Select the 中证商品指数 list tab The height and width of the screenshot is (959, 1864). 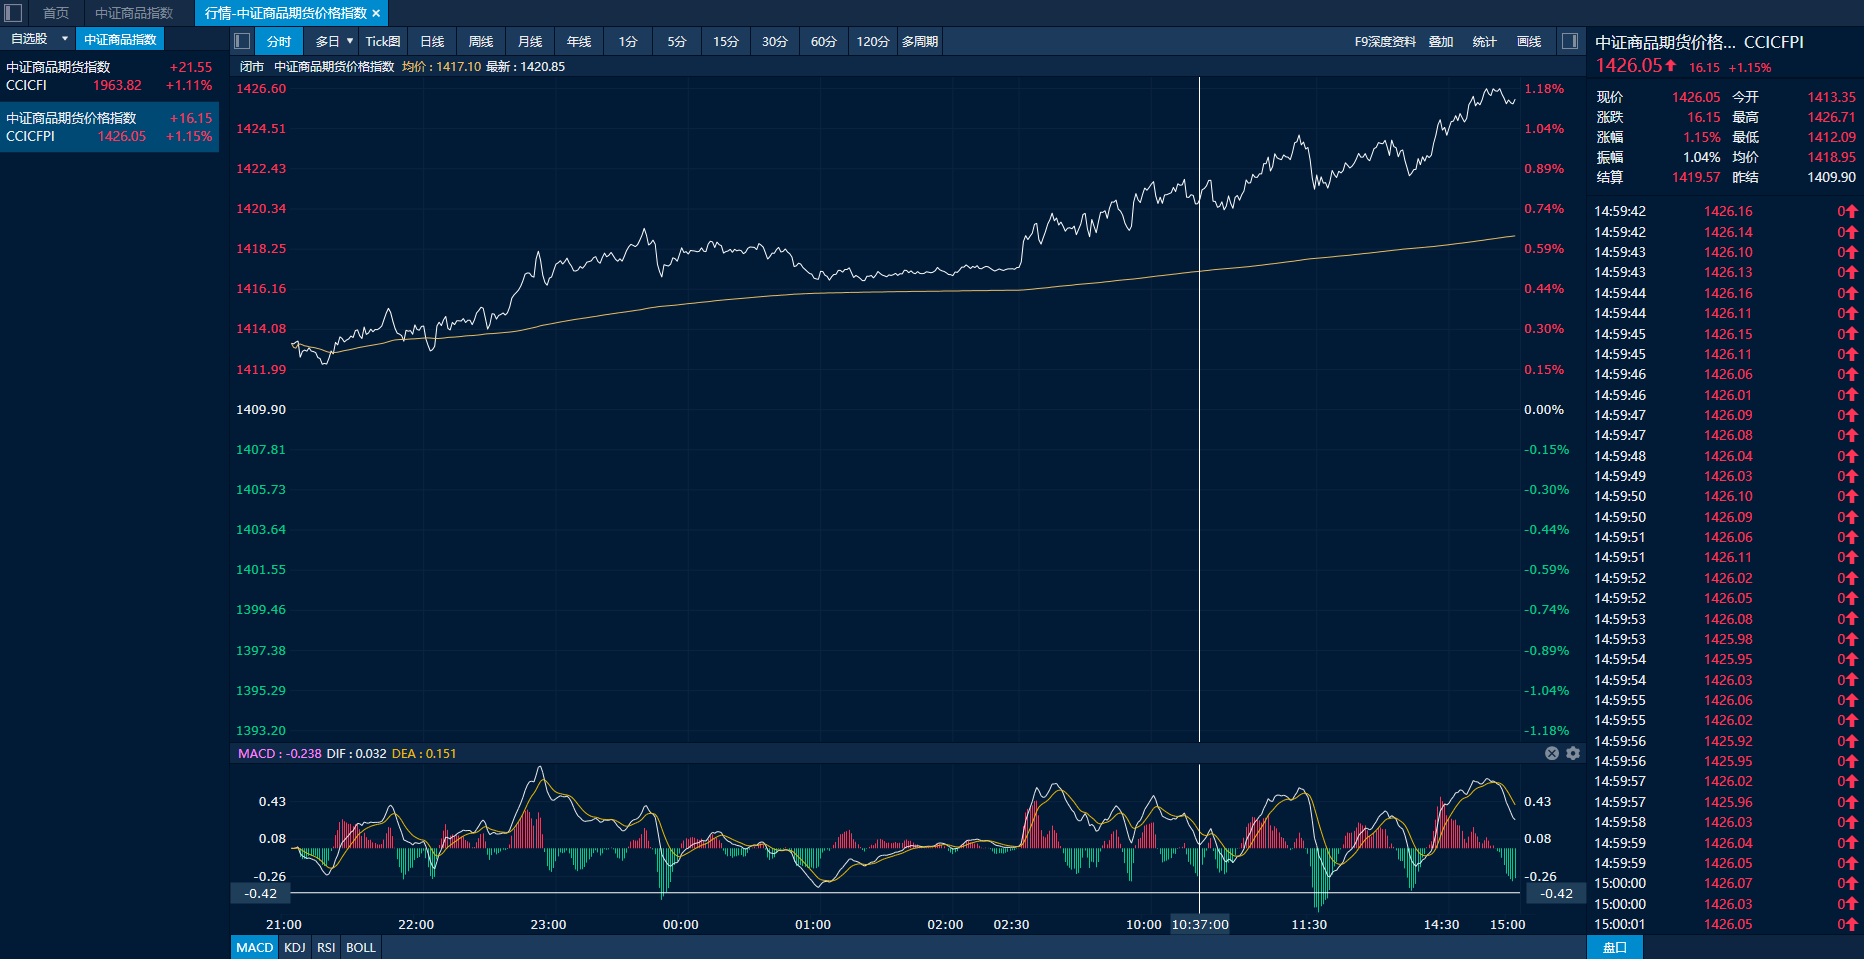pyautogui.click(x=120, y=39)
